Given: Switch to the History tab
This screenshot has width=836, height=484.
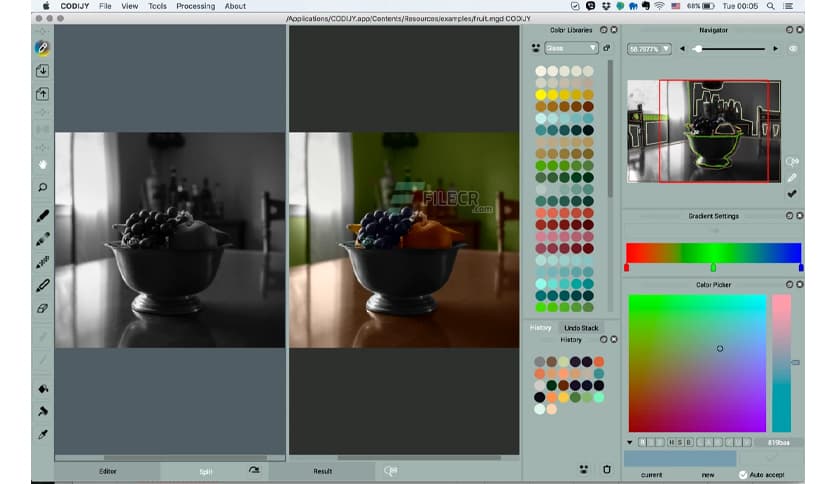Looking at the screenshot, I should coord(540,327).
